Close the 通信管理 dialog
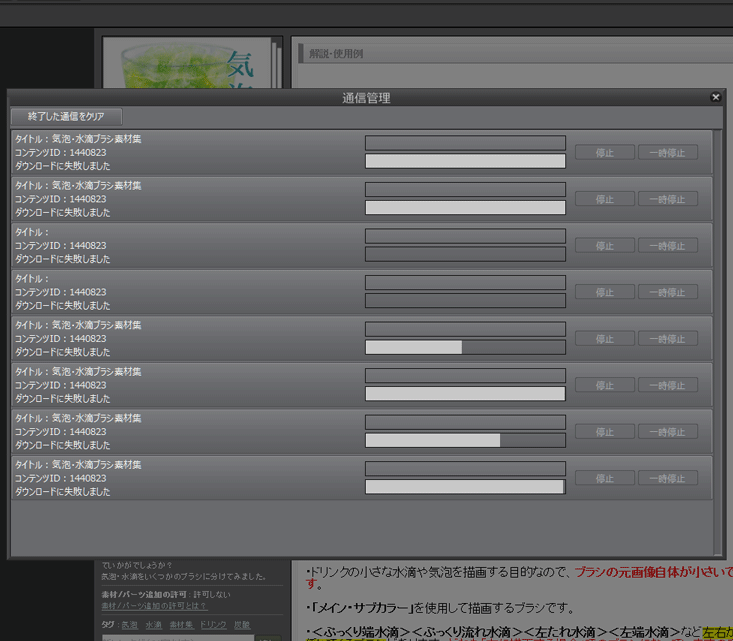Screen dimensions: 733x641 click(715, 97)
